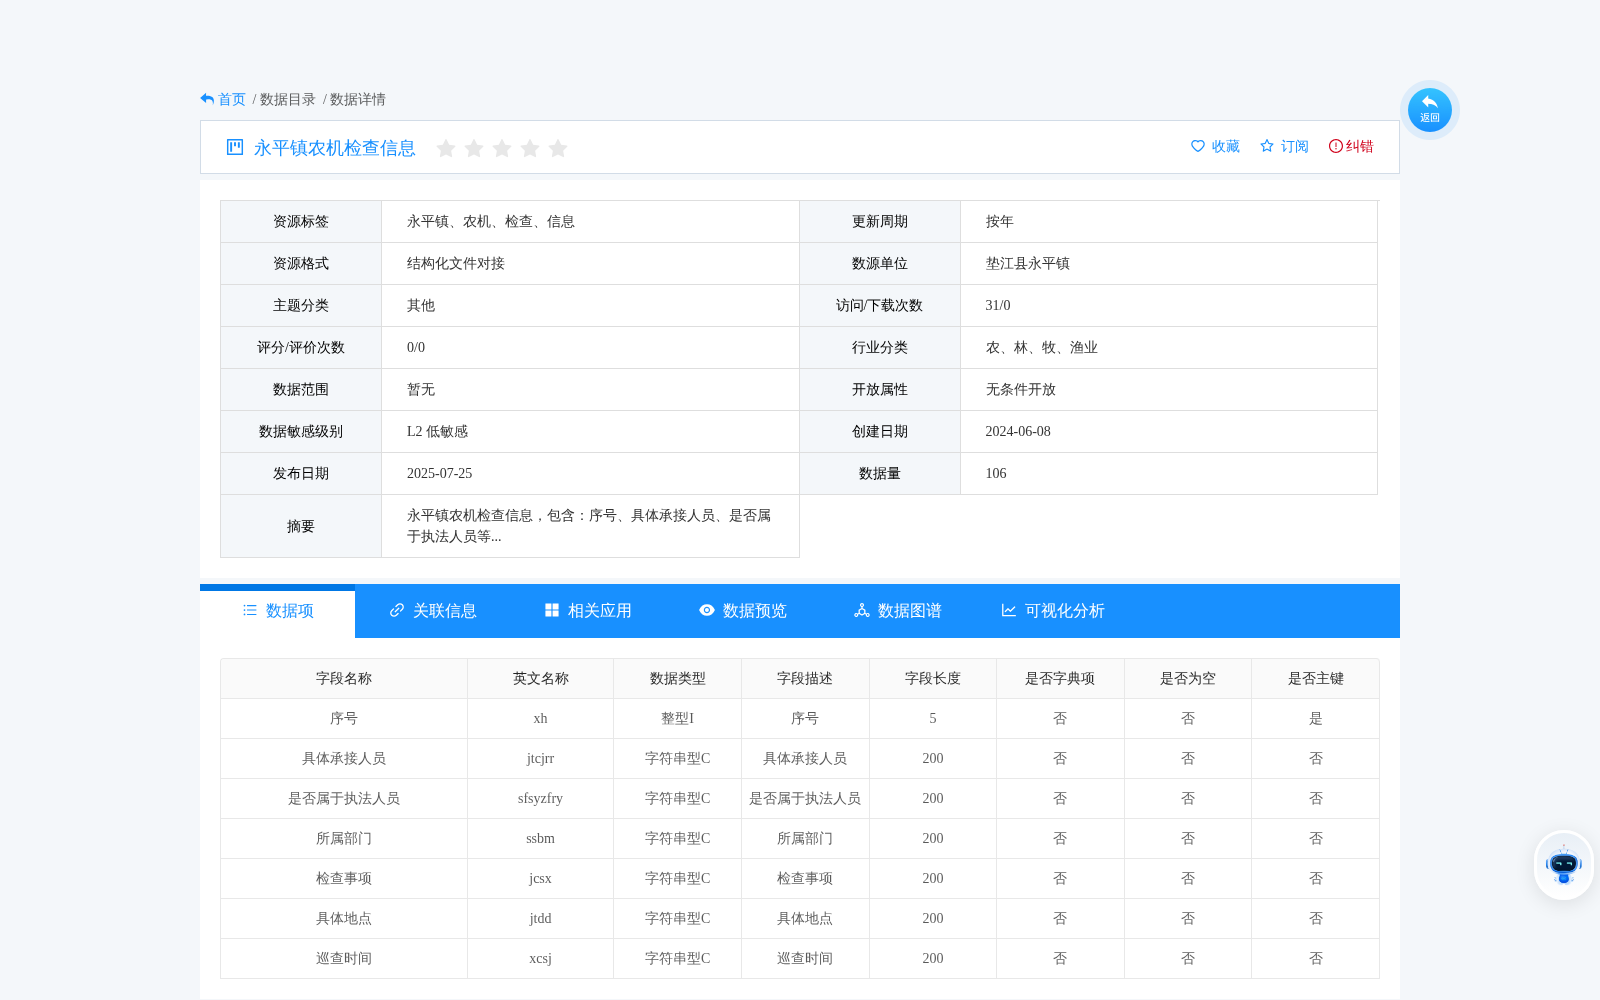Select the jcsx cell
This screenshot has height=1000, width=1600.
coord(541,879)
